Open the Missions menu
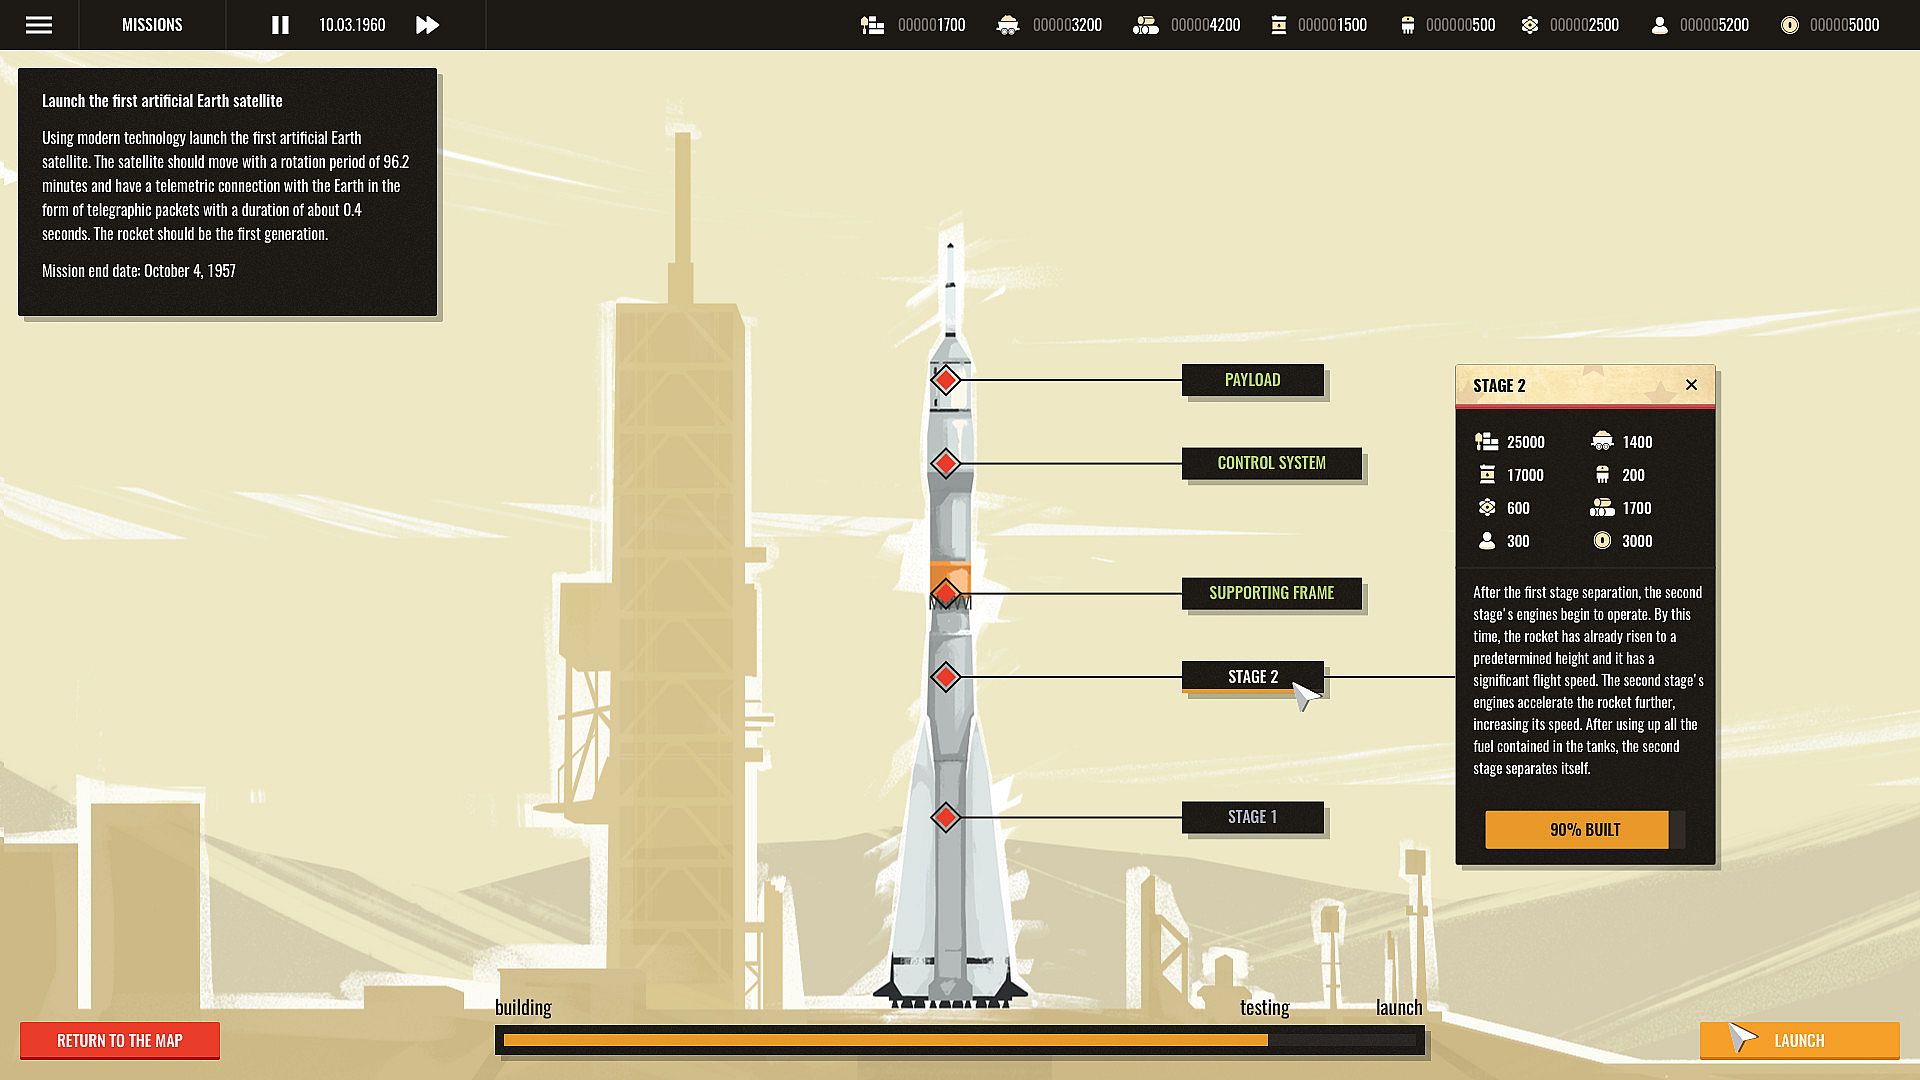The width and height of the screenshot is (1920, 1080). click(x=152, y=25)
